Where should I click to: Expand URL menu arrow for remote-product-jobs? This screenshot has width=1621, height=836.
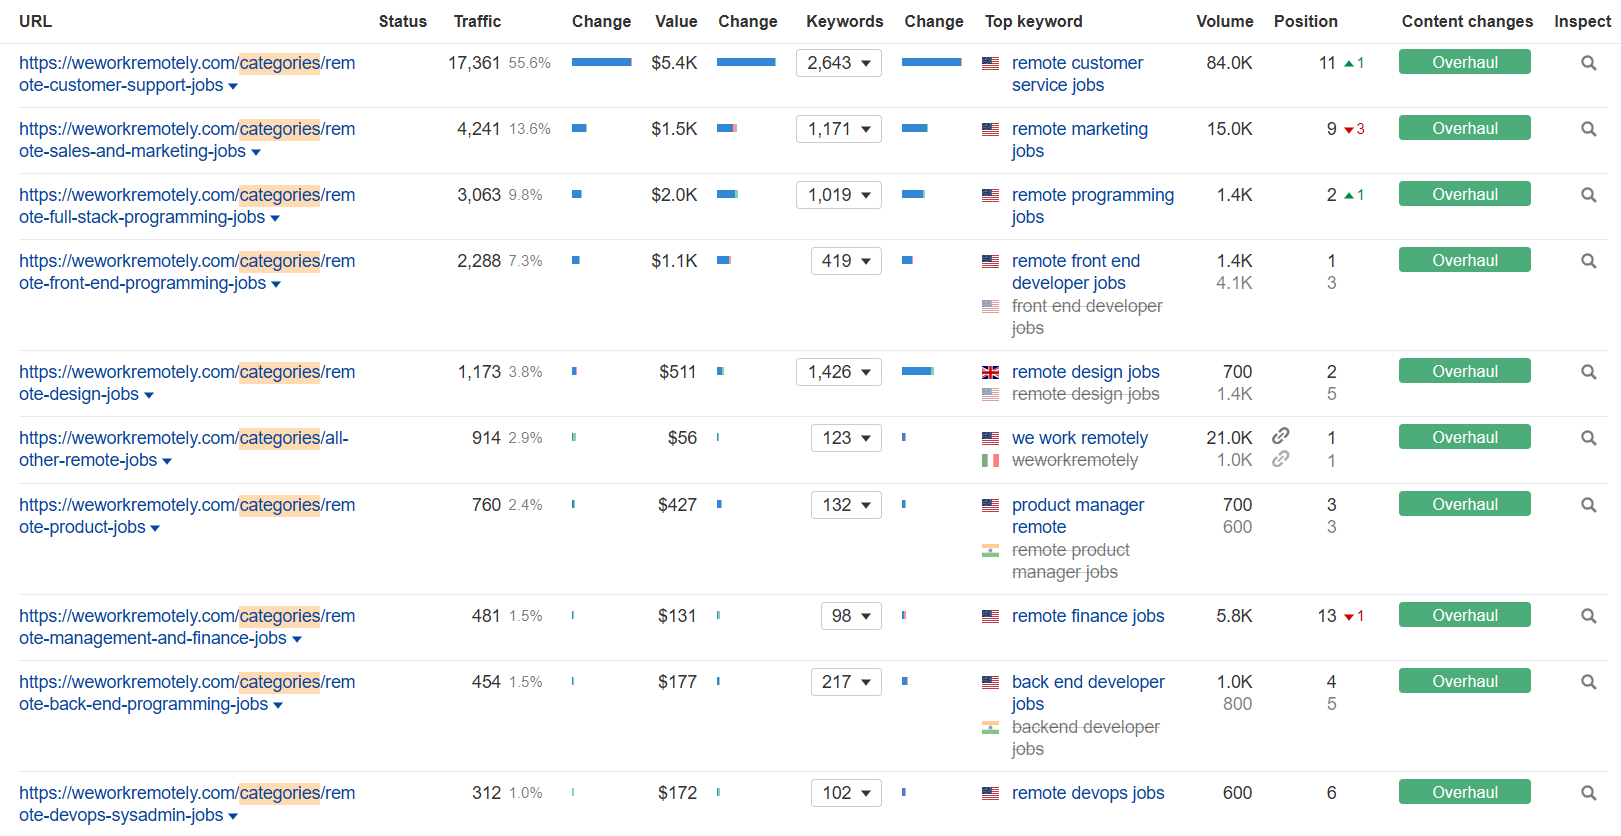155,529
